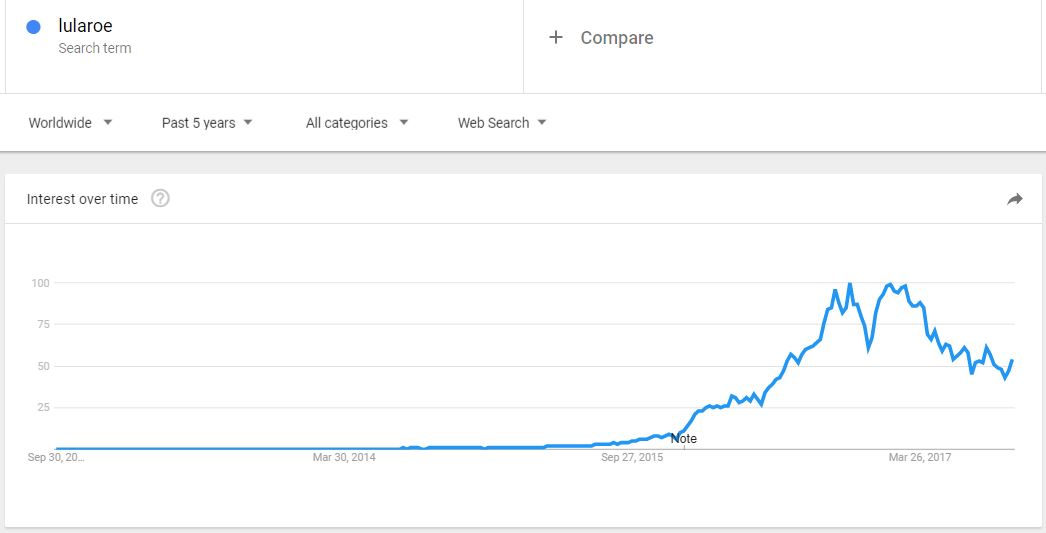Viewport: 1046px width, 533px height.
Task: Click the arrow next to Worldwide
Action: [x=108, y=123]
